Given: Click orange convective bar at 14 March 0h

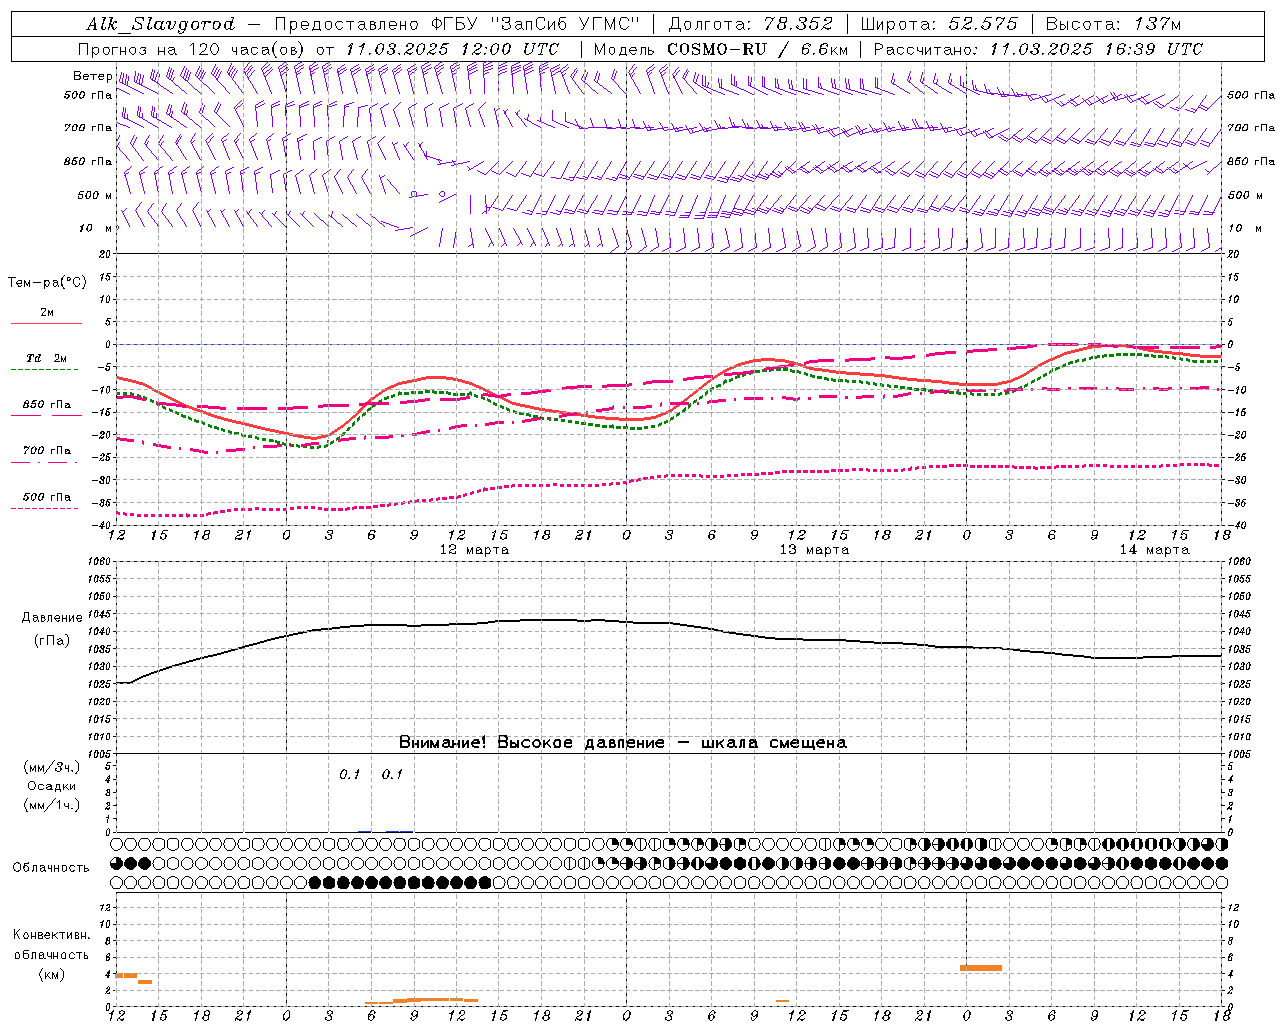Looking at the screenshot, I should point(981,968).
